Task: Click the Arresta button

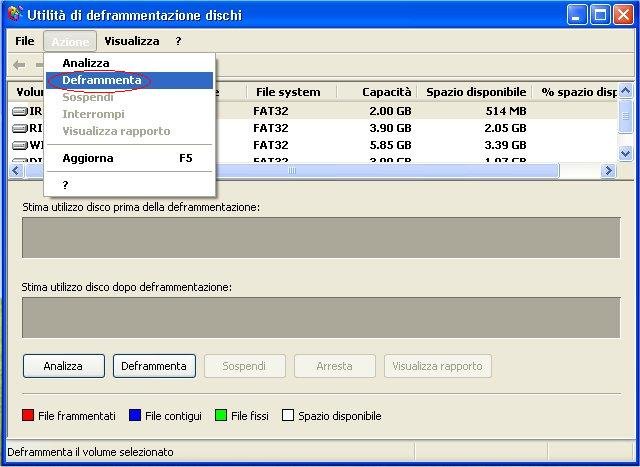Action: click(x=335, y=366)
